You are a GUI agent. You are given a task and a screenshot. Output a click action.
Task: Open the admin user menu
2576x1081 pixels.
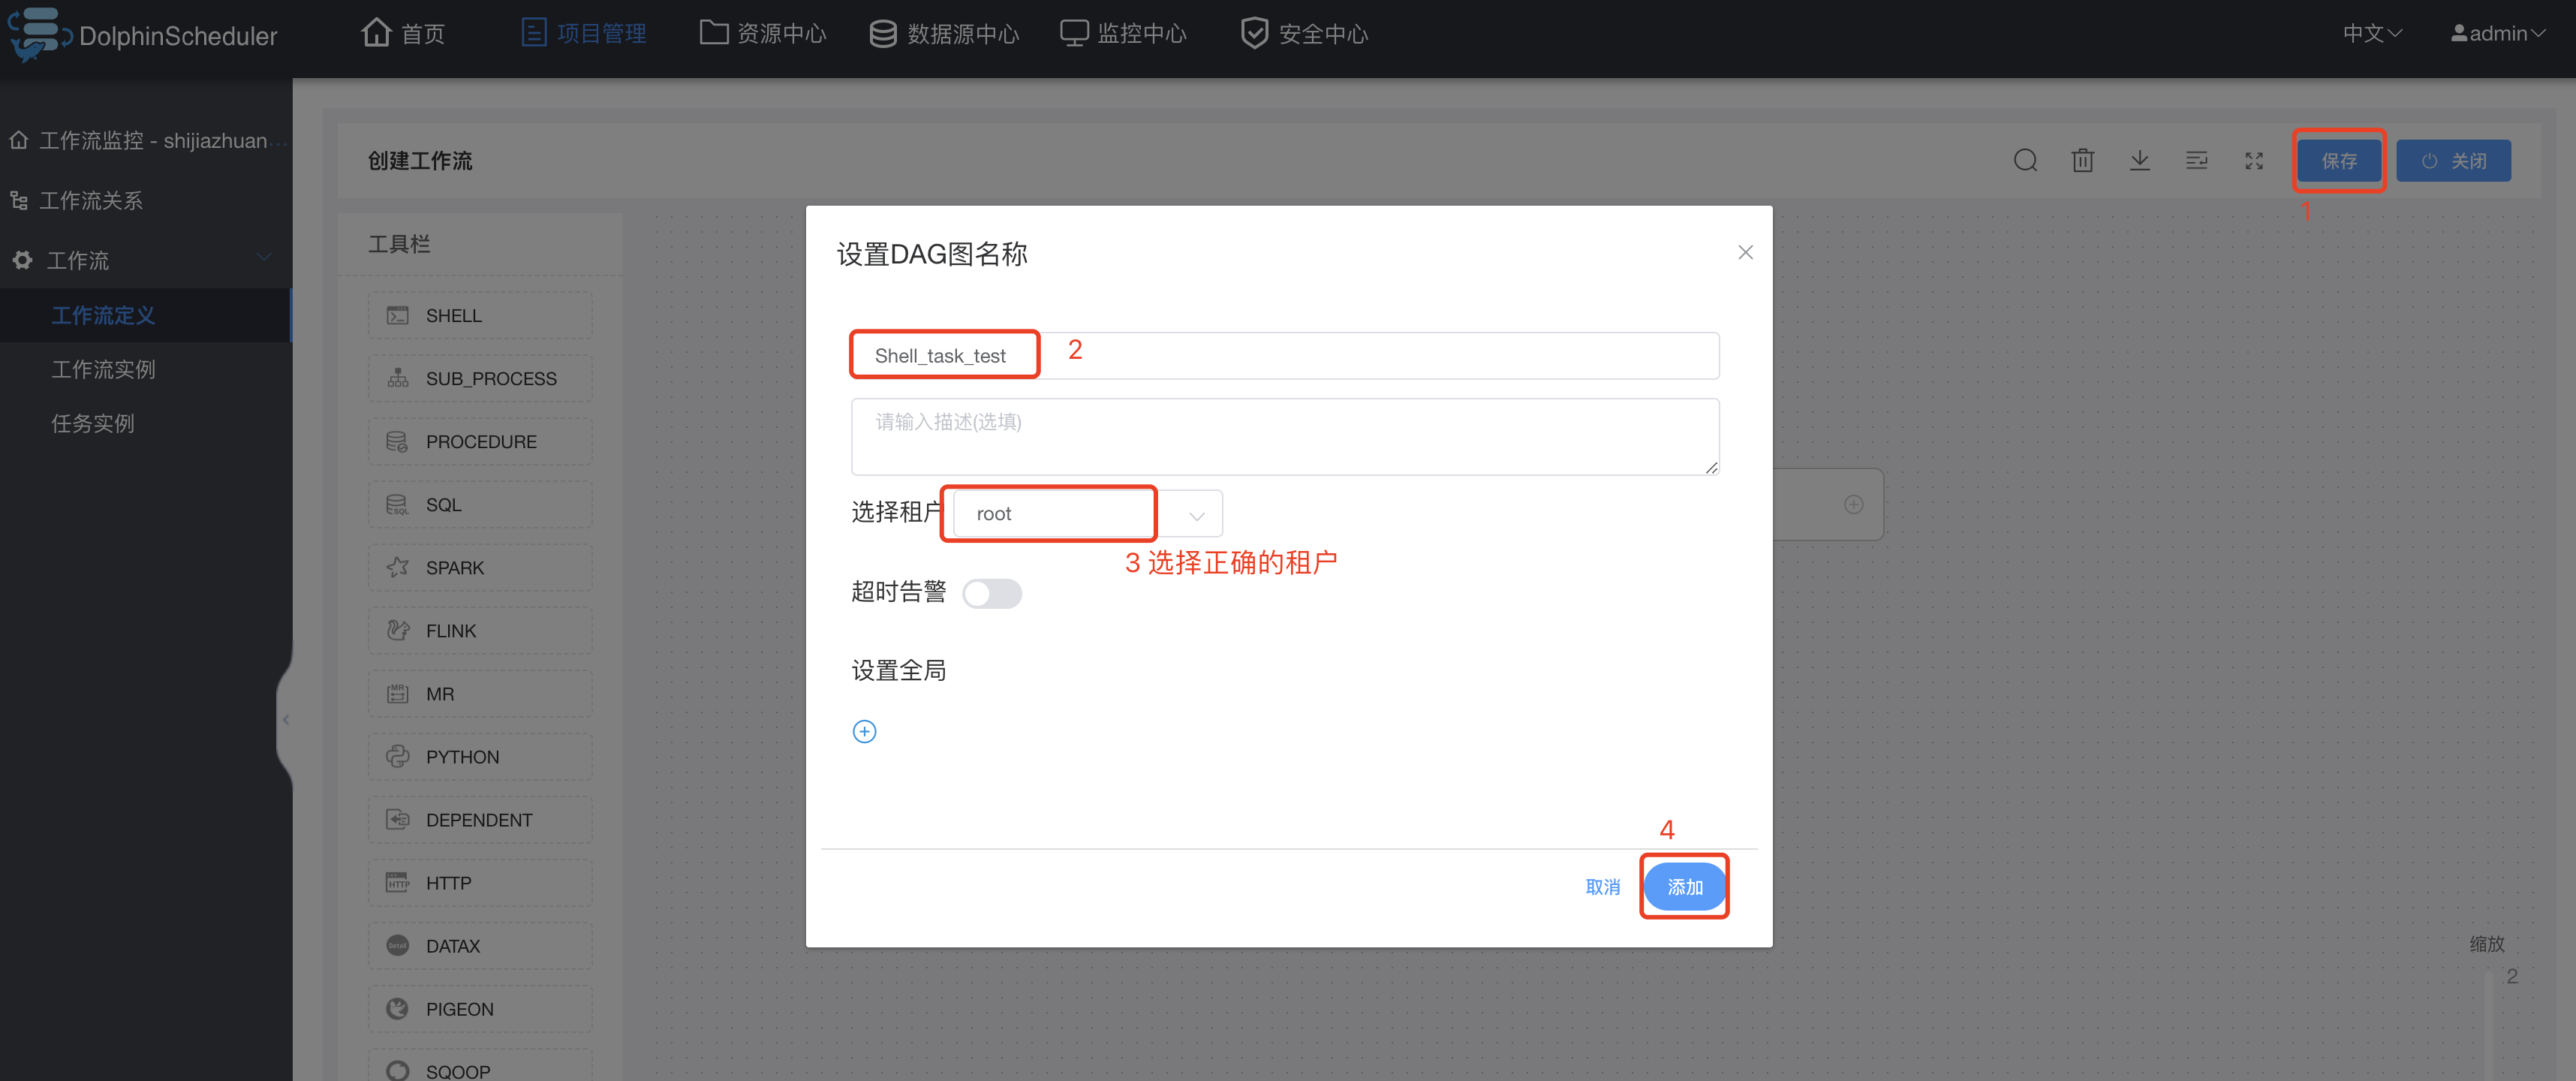(2497, 34)
